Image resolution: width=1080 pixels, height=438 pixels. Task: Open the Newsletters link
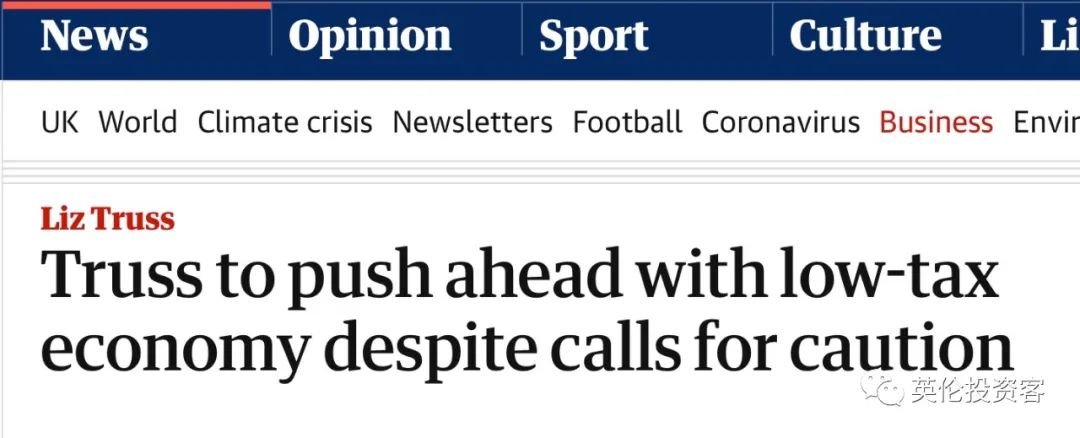[x=472, y=122]
